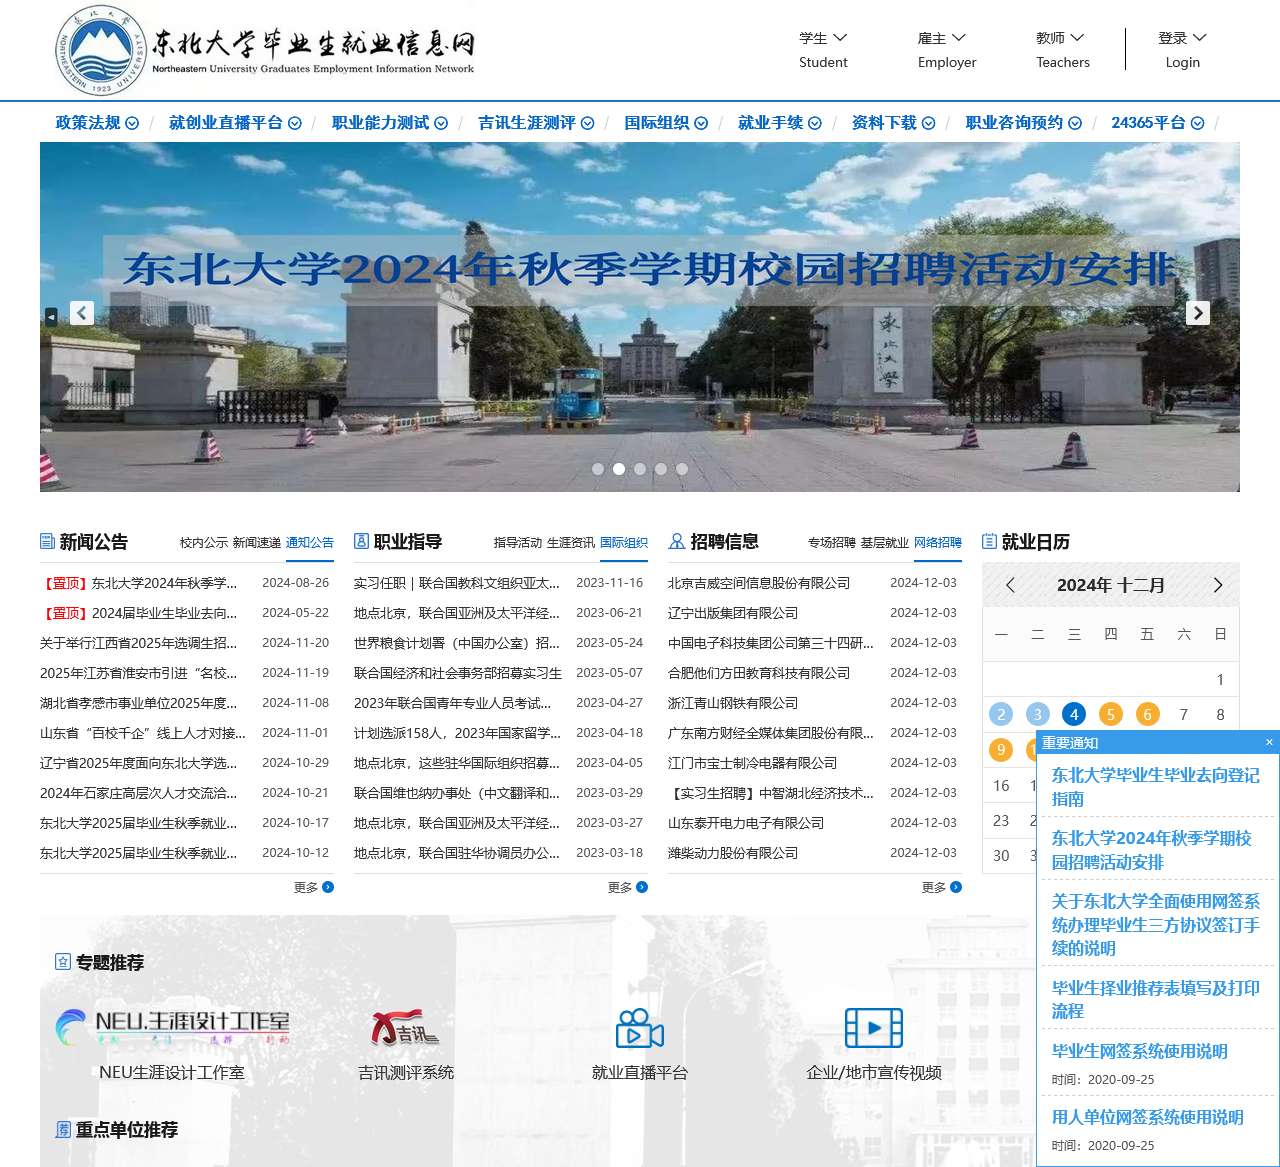
Task: Open the 学生 Student dropdown
Action: click(x=822, y=48)
